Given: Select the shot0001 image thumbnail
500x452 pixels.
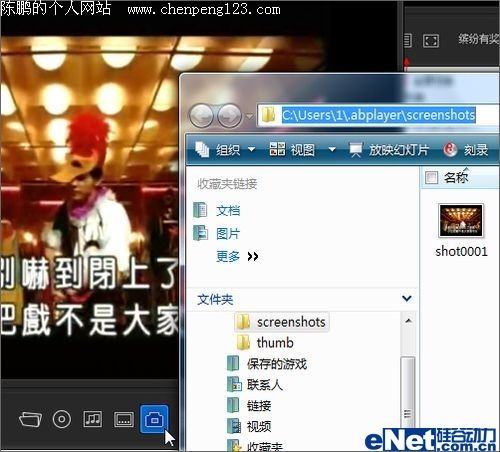Looking at the screenshot, I should tap(461, 220).
